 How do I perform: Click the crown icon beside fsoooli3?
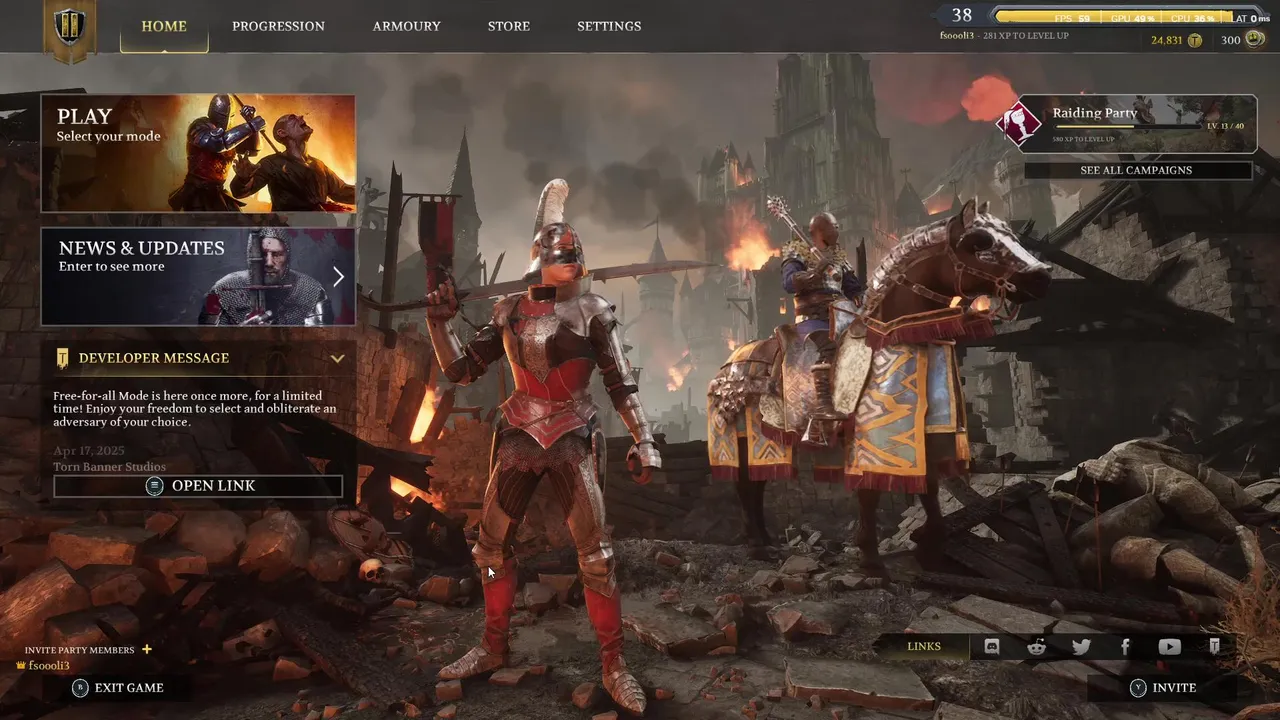pos(21,666)
